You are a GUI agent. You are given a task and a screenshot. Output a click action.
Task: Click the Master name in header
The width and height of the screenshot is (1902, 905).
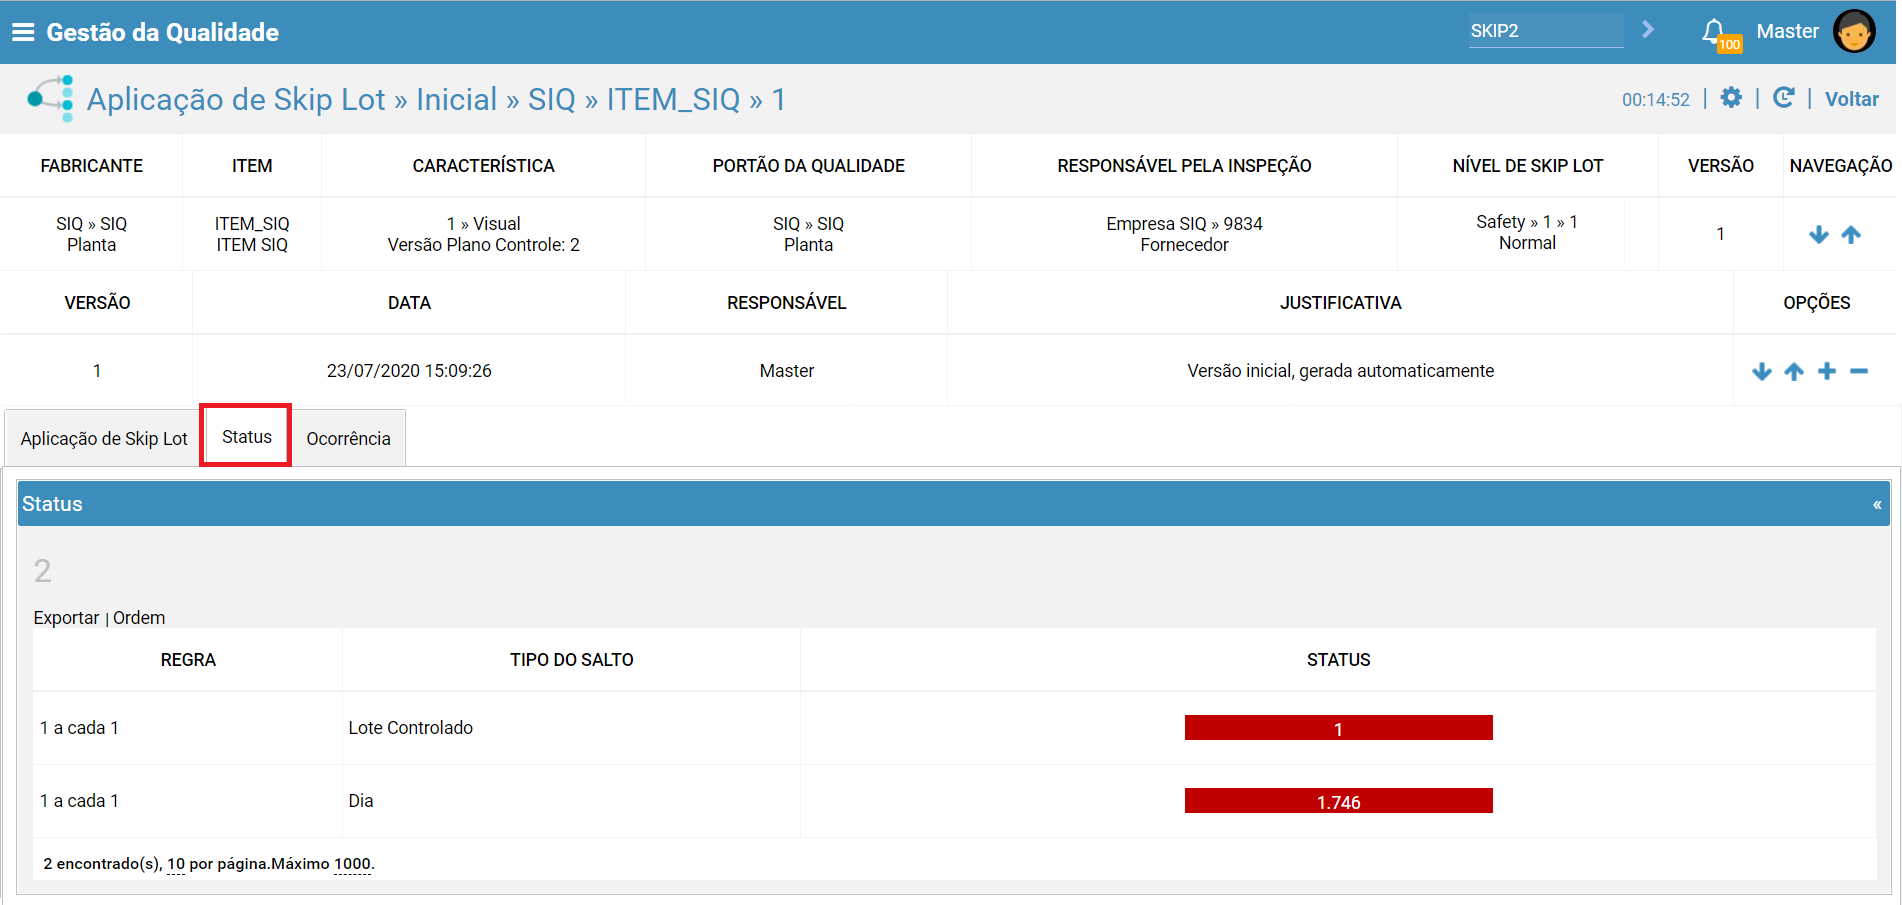pyautogui.click(x=1787, y=31)
